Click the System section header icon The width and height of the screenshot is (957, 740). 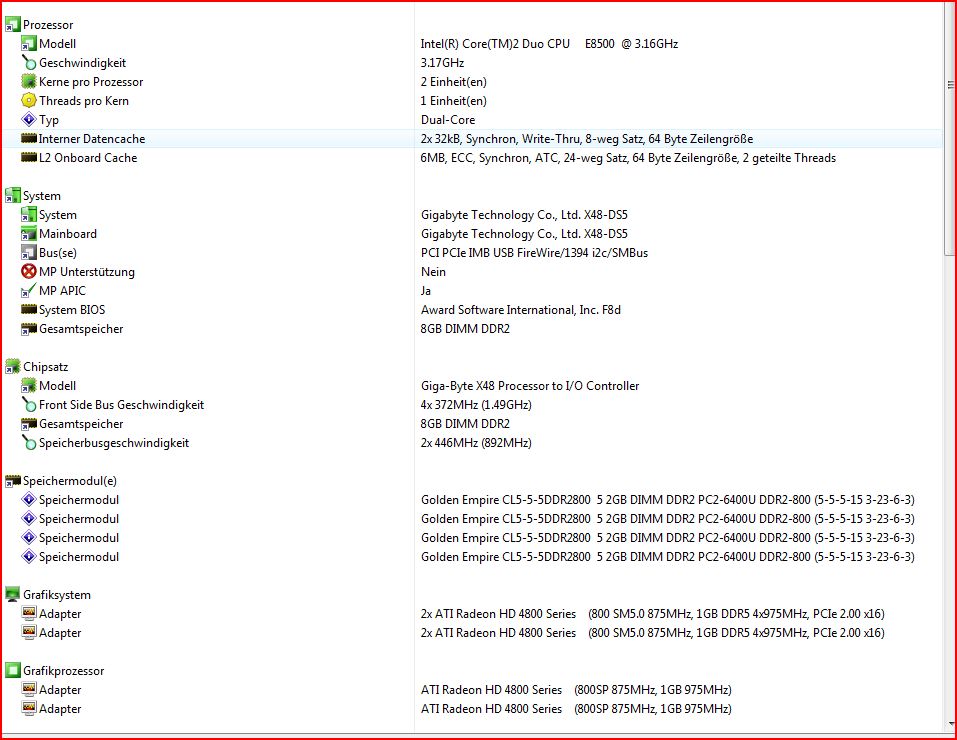(12, 195)
